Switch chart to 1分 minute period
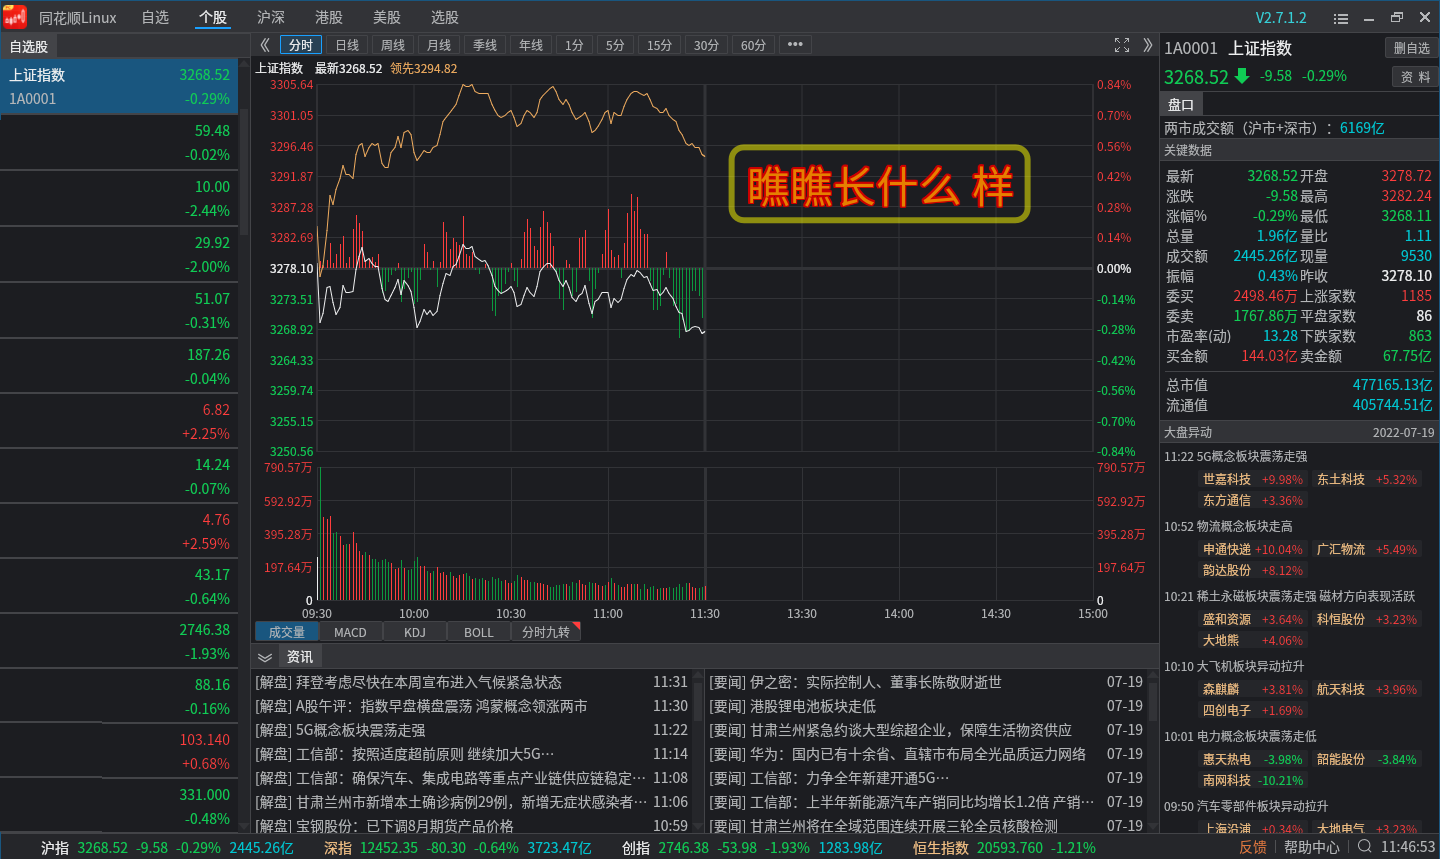 click(574, 45)
